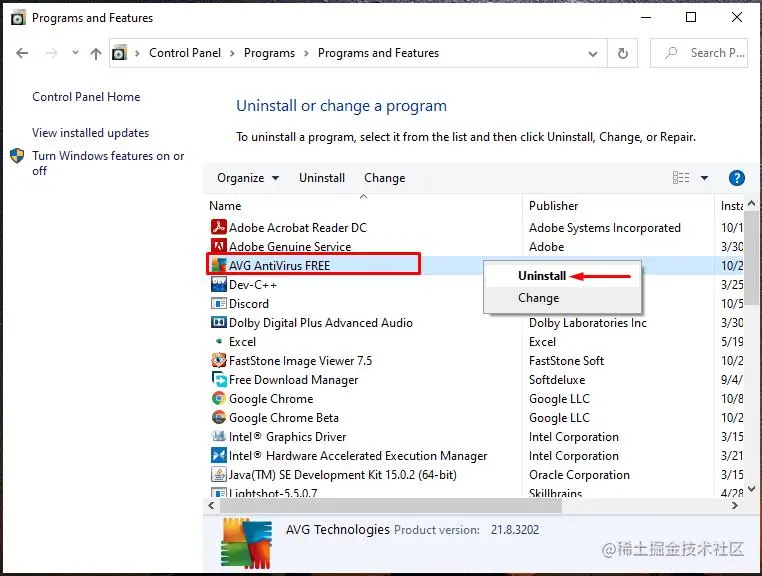Click Change in the toolbar
This screenshot has height=576, width=762.
pyautogui.click(x=384, y=178)
